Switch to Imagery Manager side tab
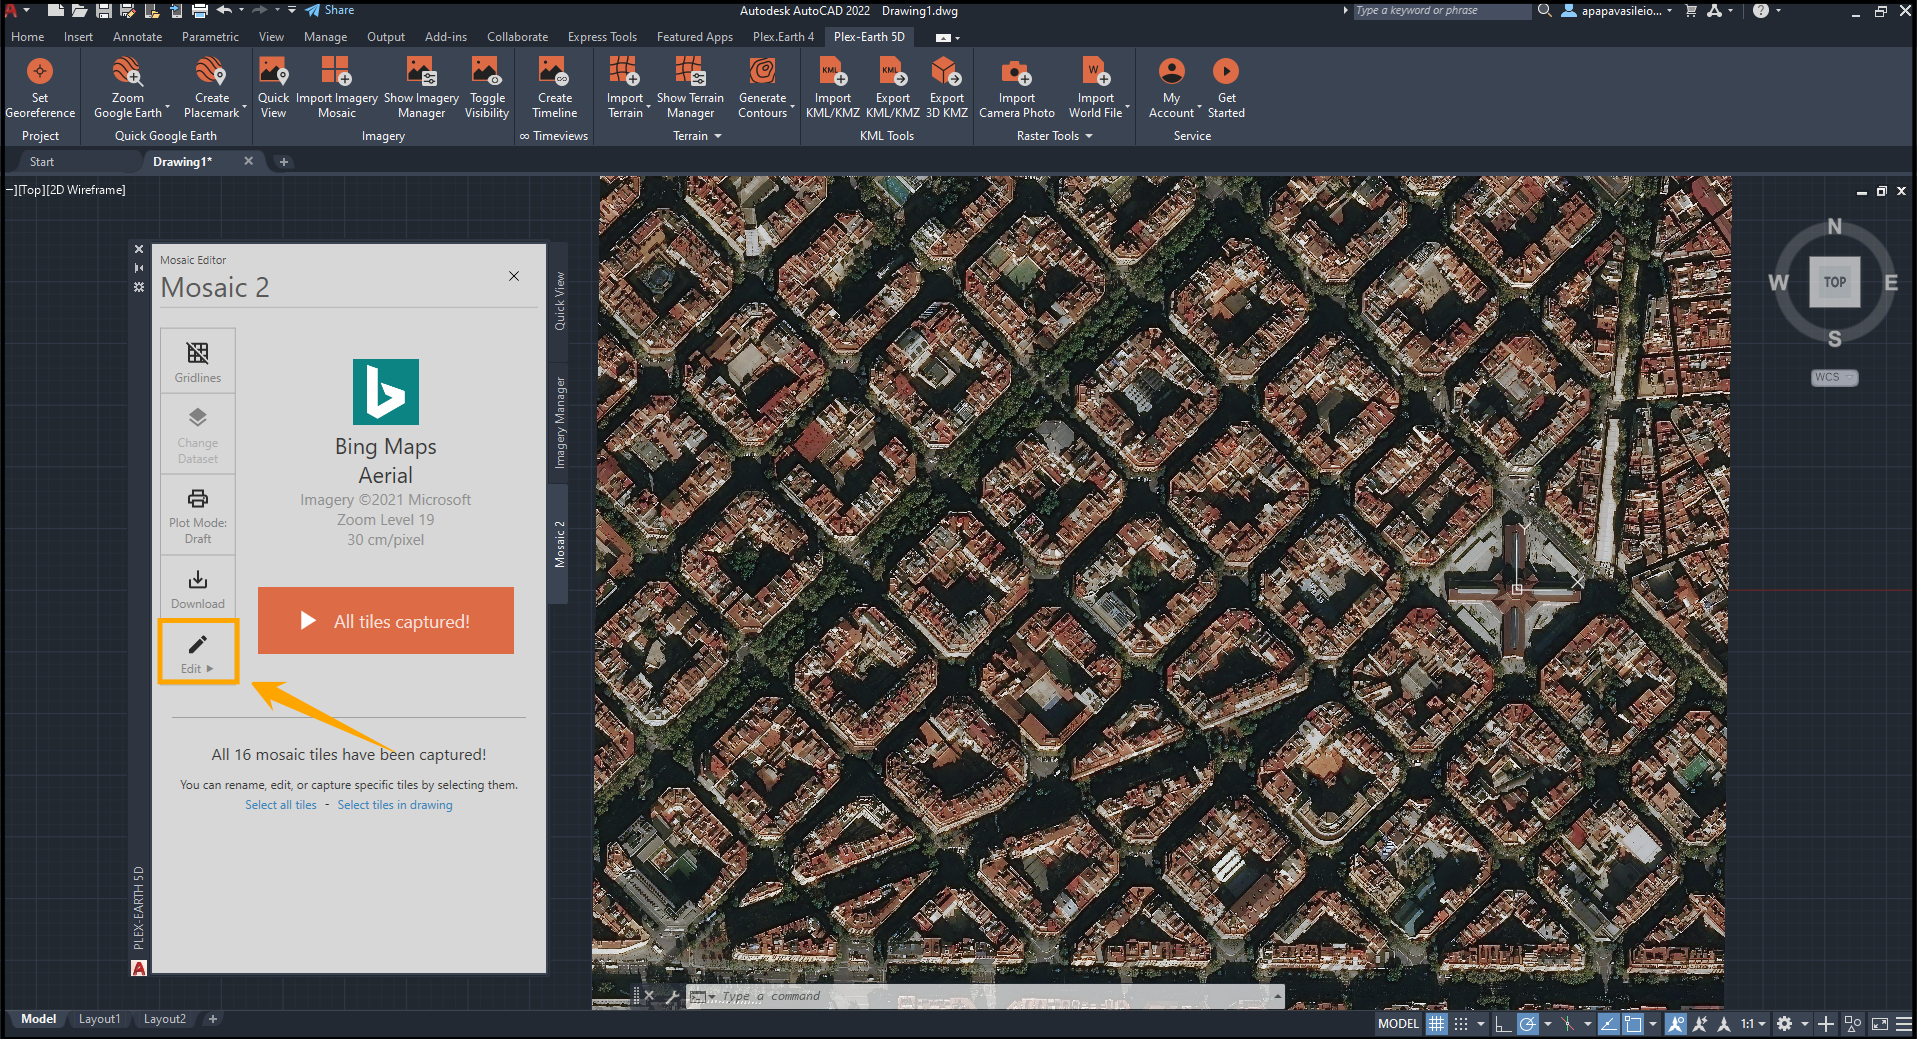 [559, 423]
